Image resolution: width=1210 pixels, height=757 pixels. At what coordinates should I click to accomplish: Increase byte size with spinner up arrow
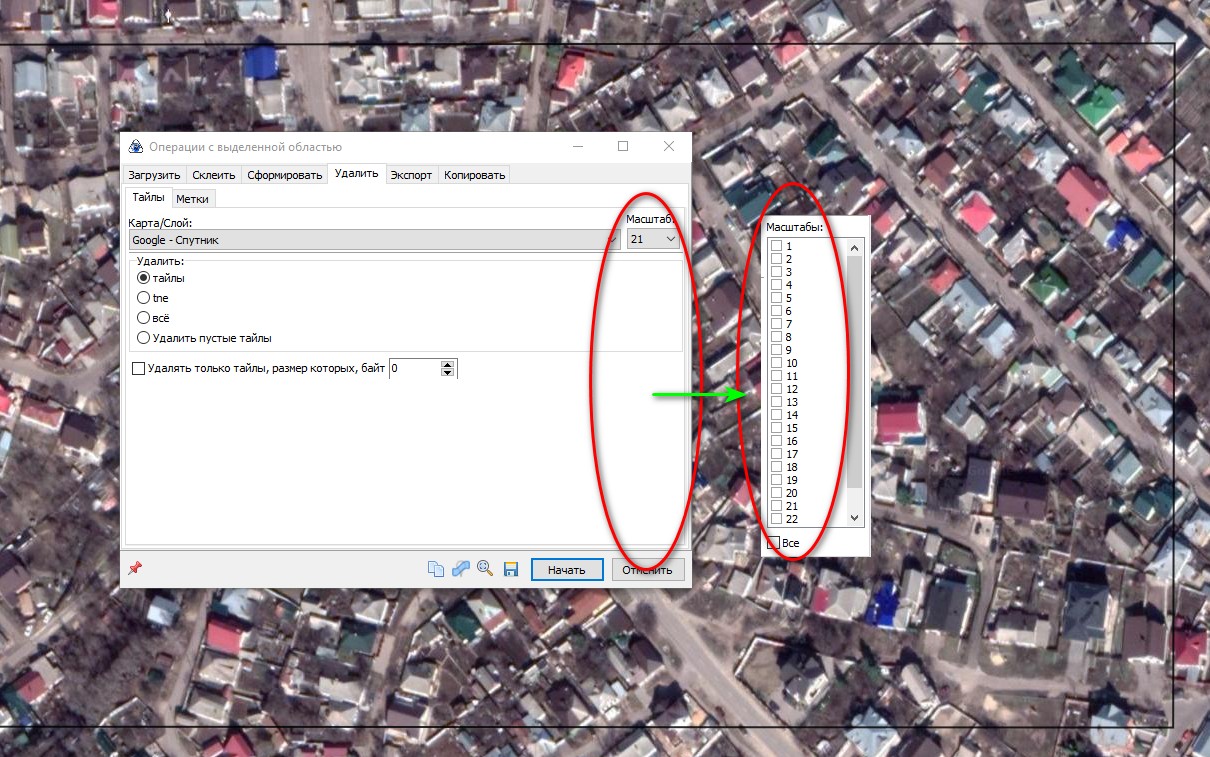coord(447,364)
